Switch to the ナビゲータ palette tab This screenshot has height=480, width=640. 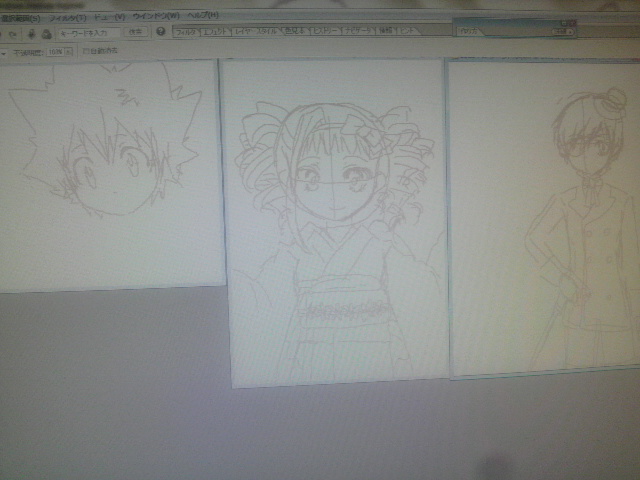(x=358, y=30)
